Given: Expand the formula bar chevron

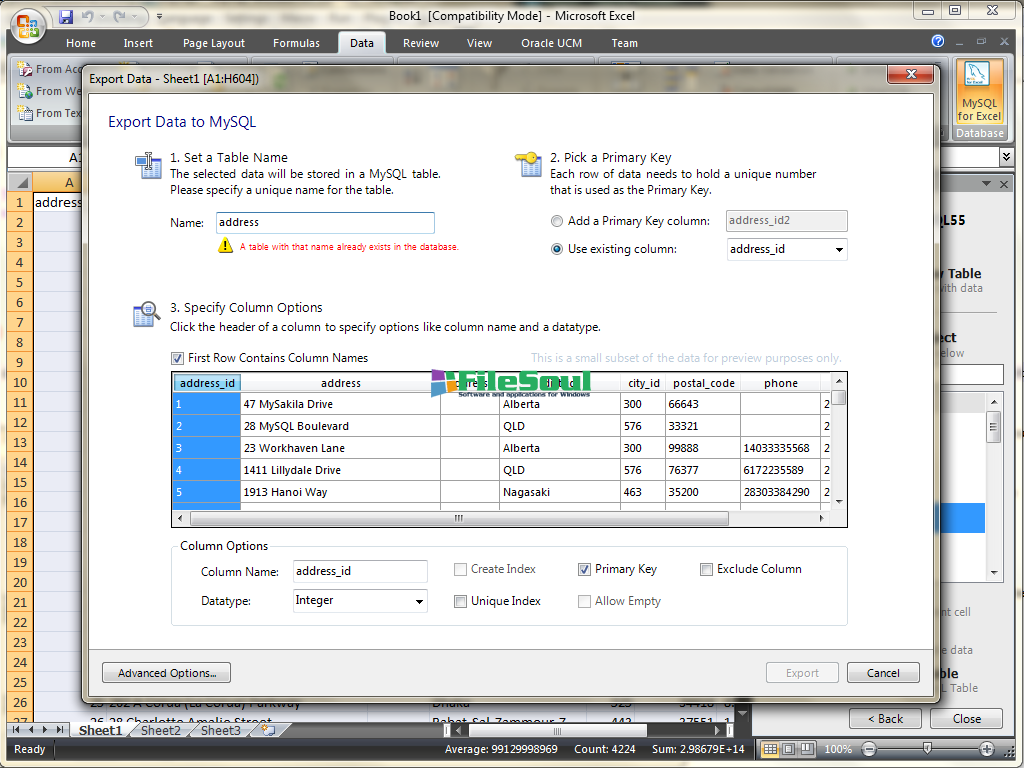Looking at the screenshot, I should point(1005,157).
